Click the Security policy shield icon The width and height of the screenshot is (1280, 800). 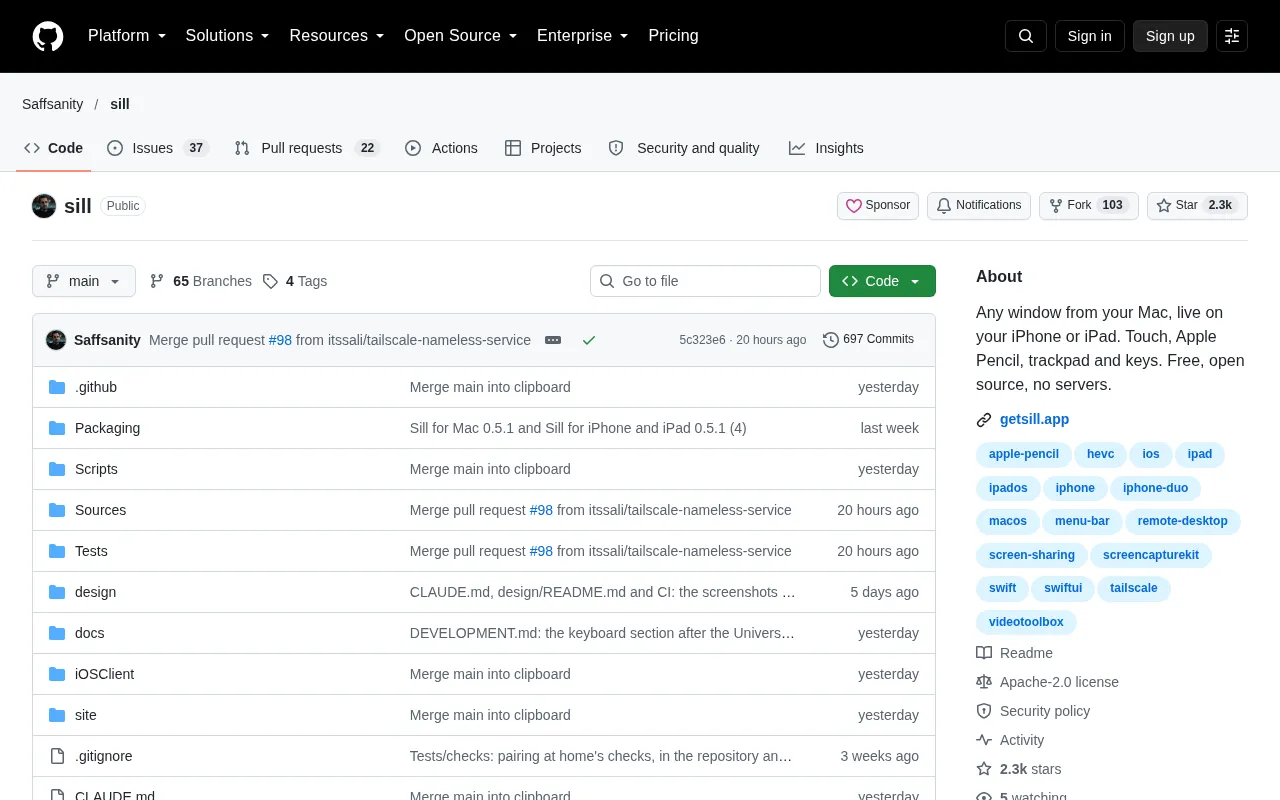(984, 711)
